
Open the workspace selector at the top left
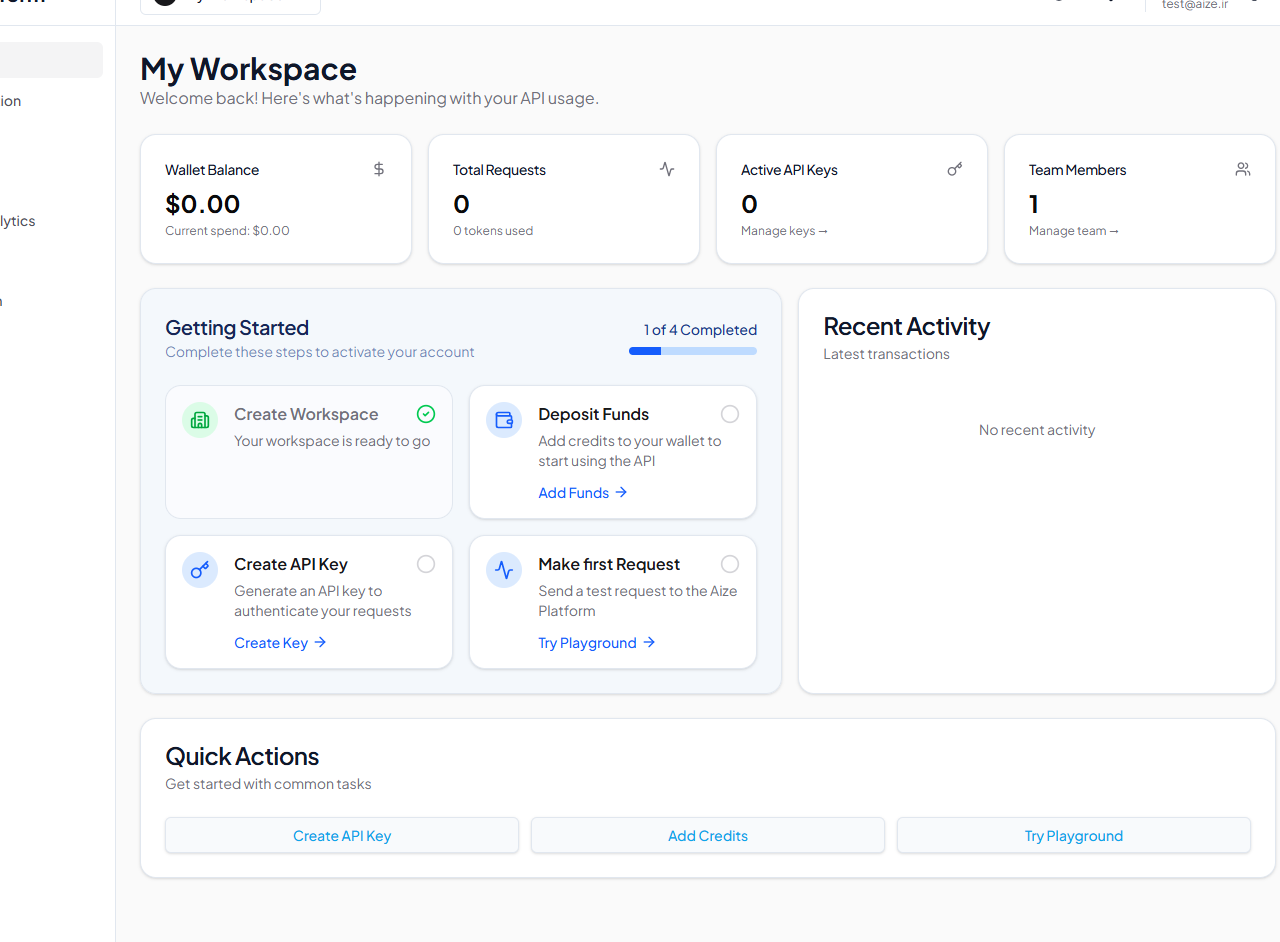pos(230,3)
